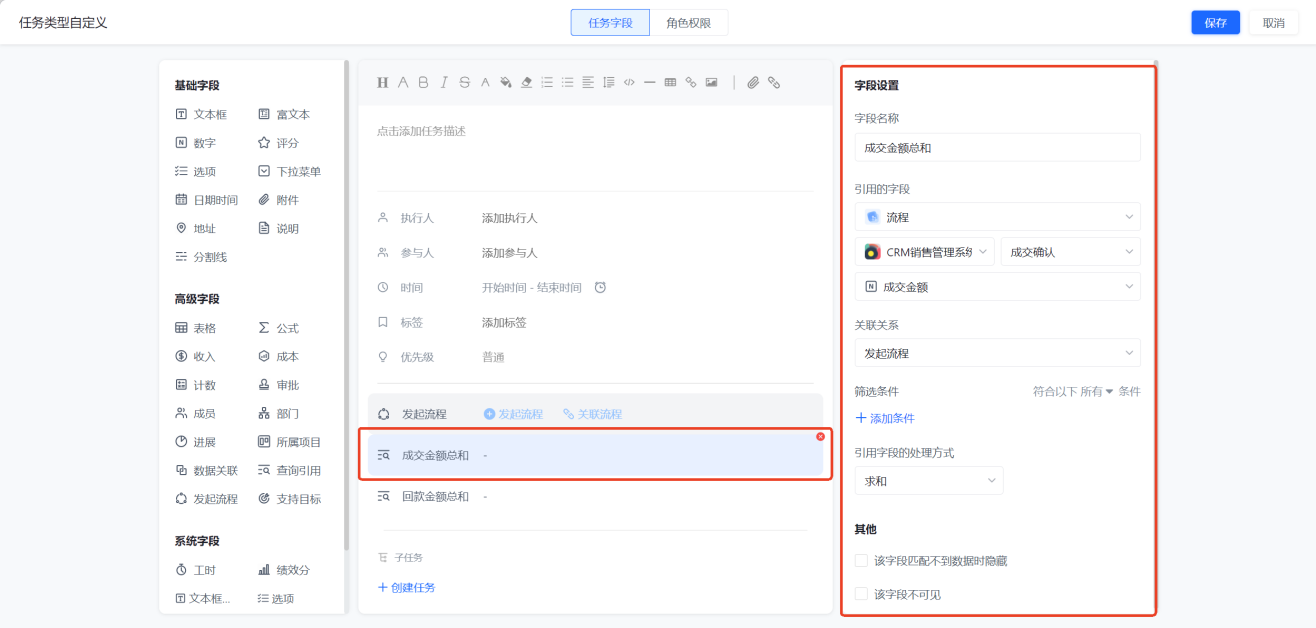Click the alarm clock reminder icon
1316x628 pixels.
pos(600,287)
